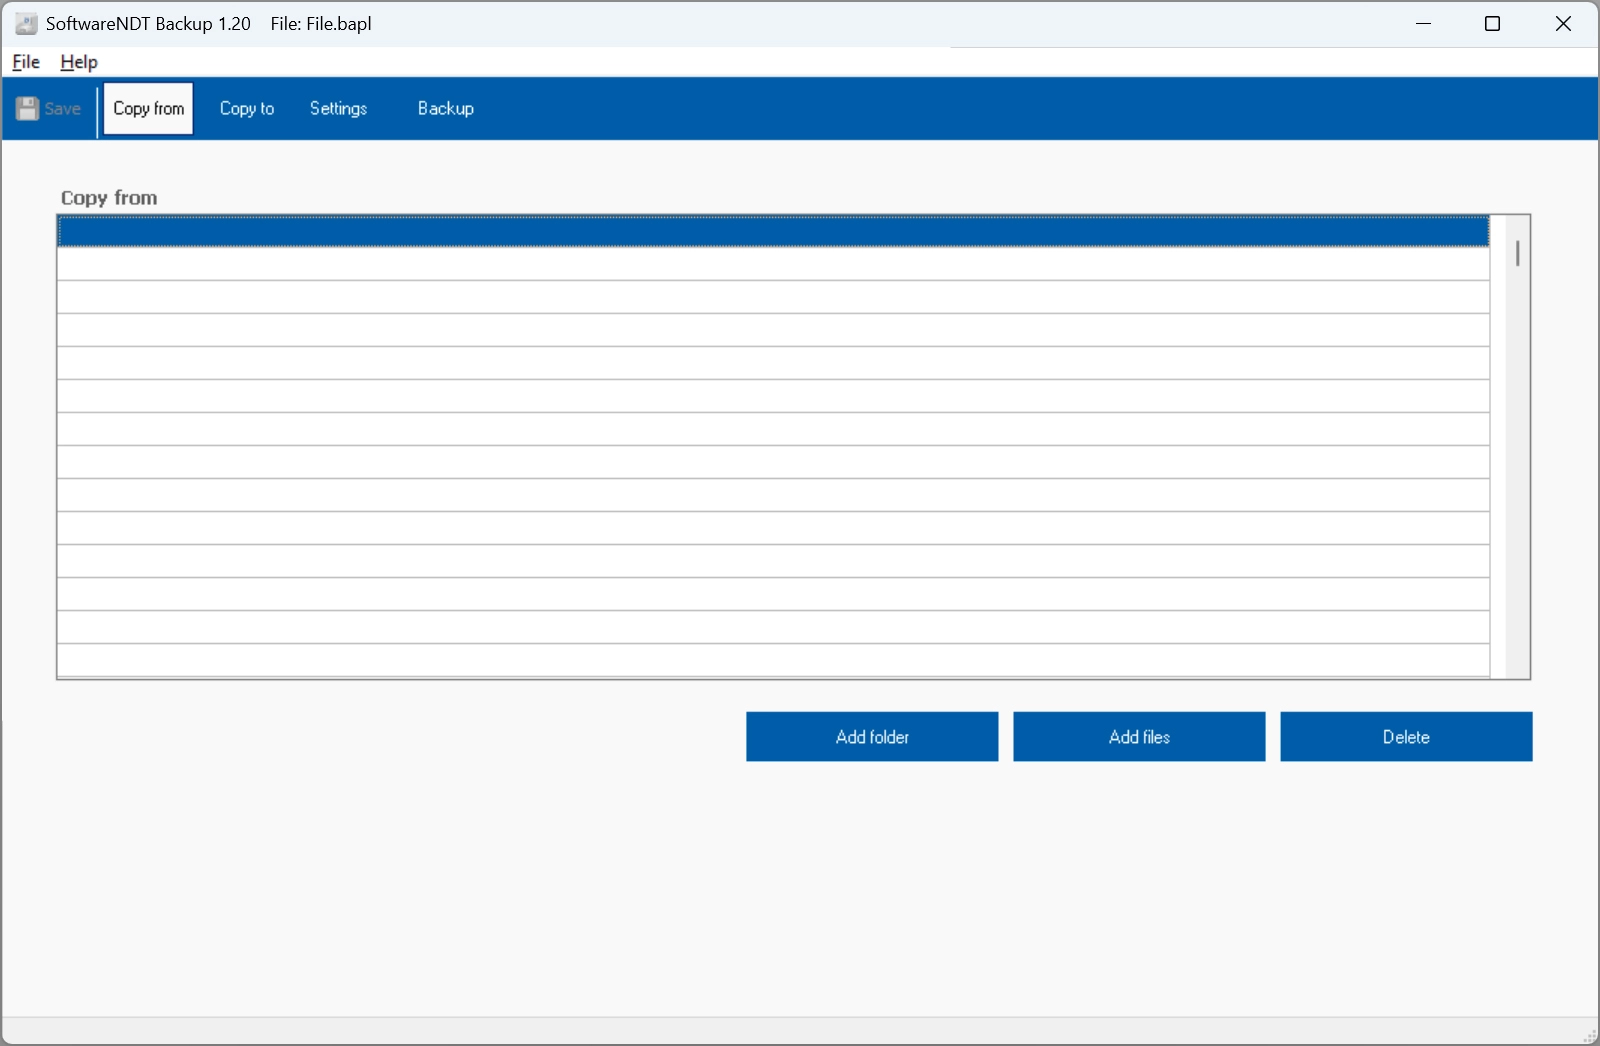Open the Help menu
This screenshot has width=1600, height=1046.
[79, 62]
